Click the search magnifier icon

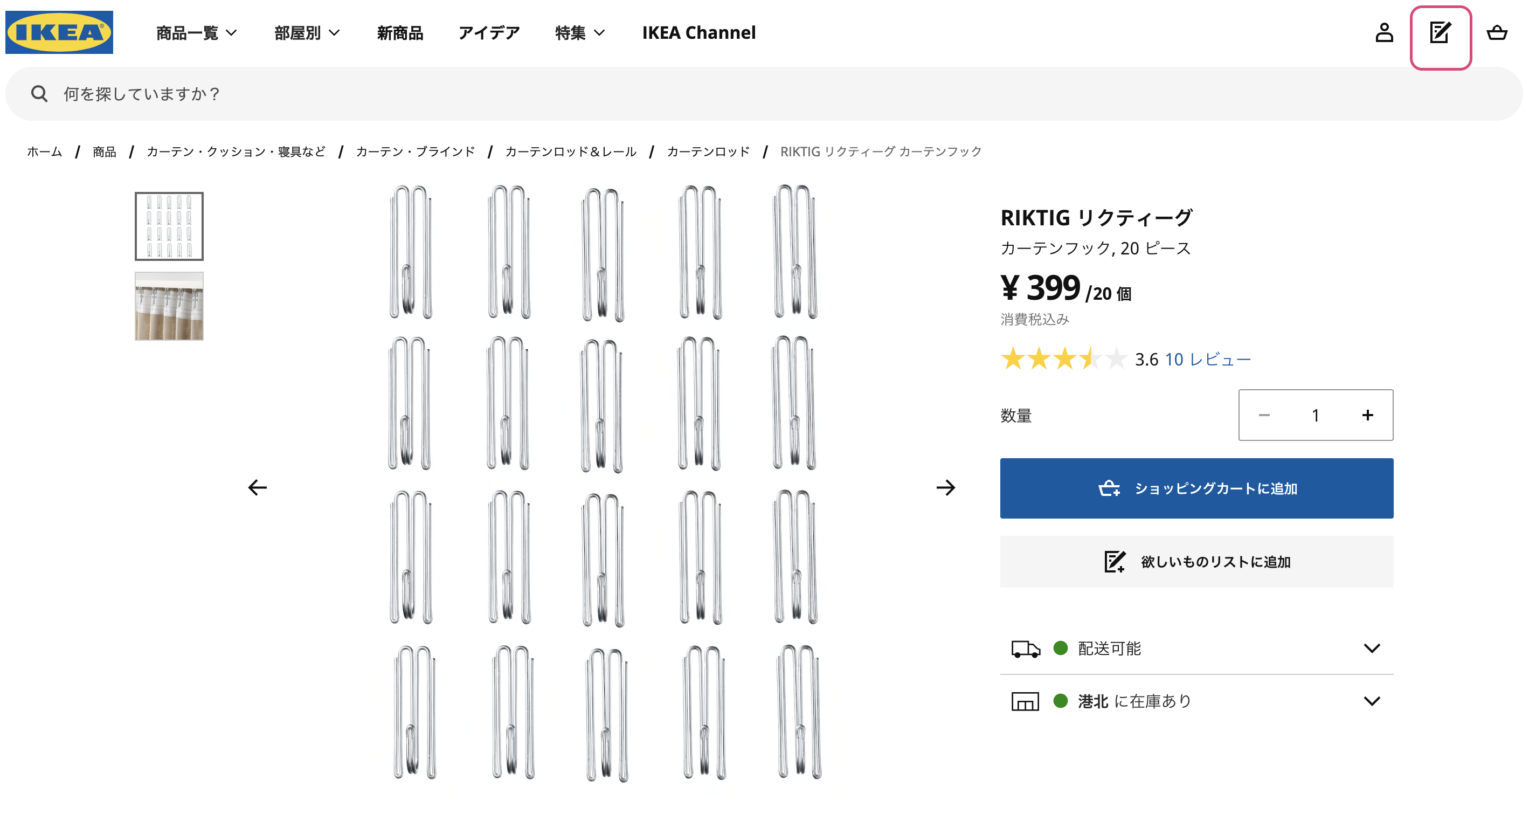(39, 94)
